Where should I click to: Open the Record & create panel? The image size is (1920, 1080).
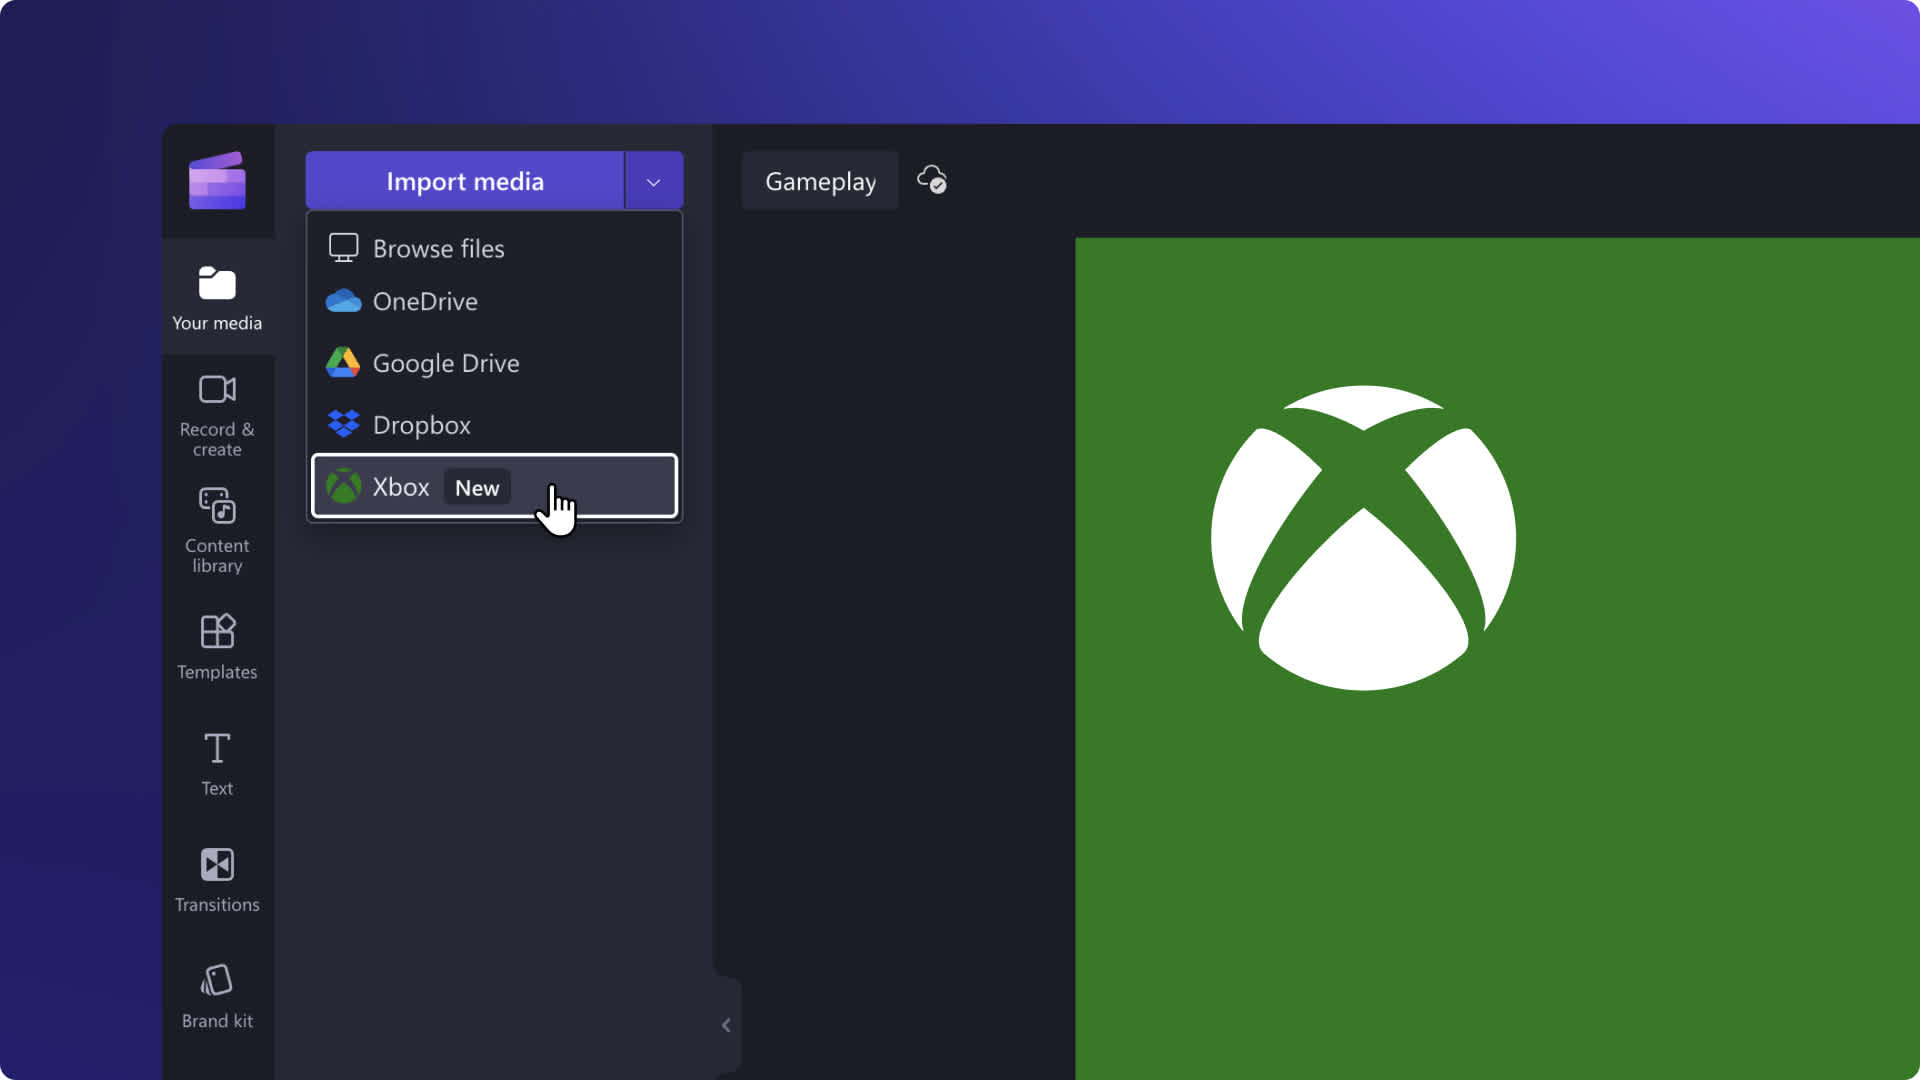[218, 413]
